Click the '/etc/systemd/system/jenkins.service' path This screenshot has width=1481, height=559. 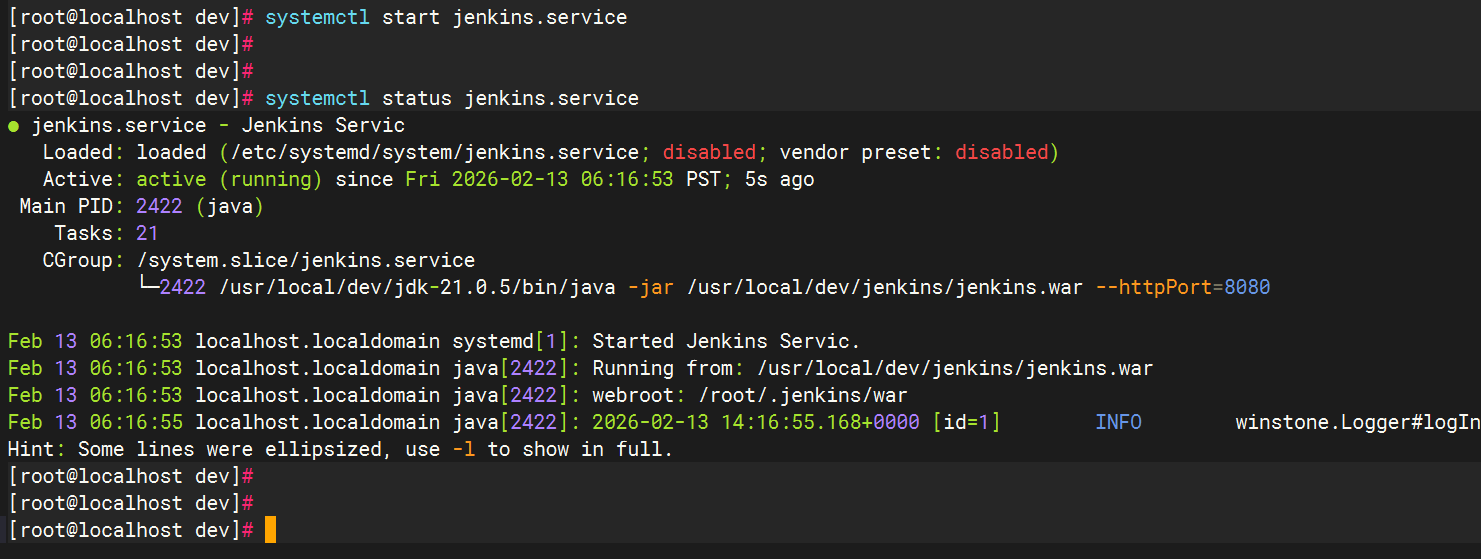pos(434,152)
